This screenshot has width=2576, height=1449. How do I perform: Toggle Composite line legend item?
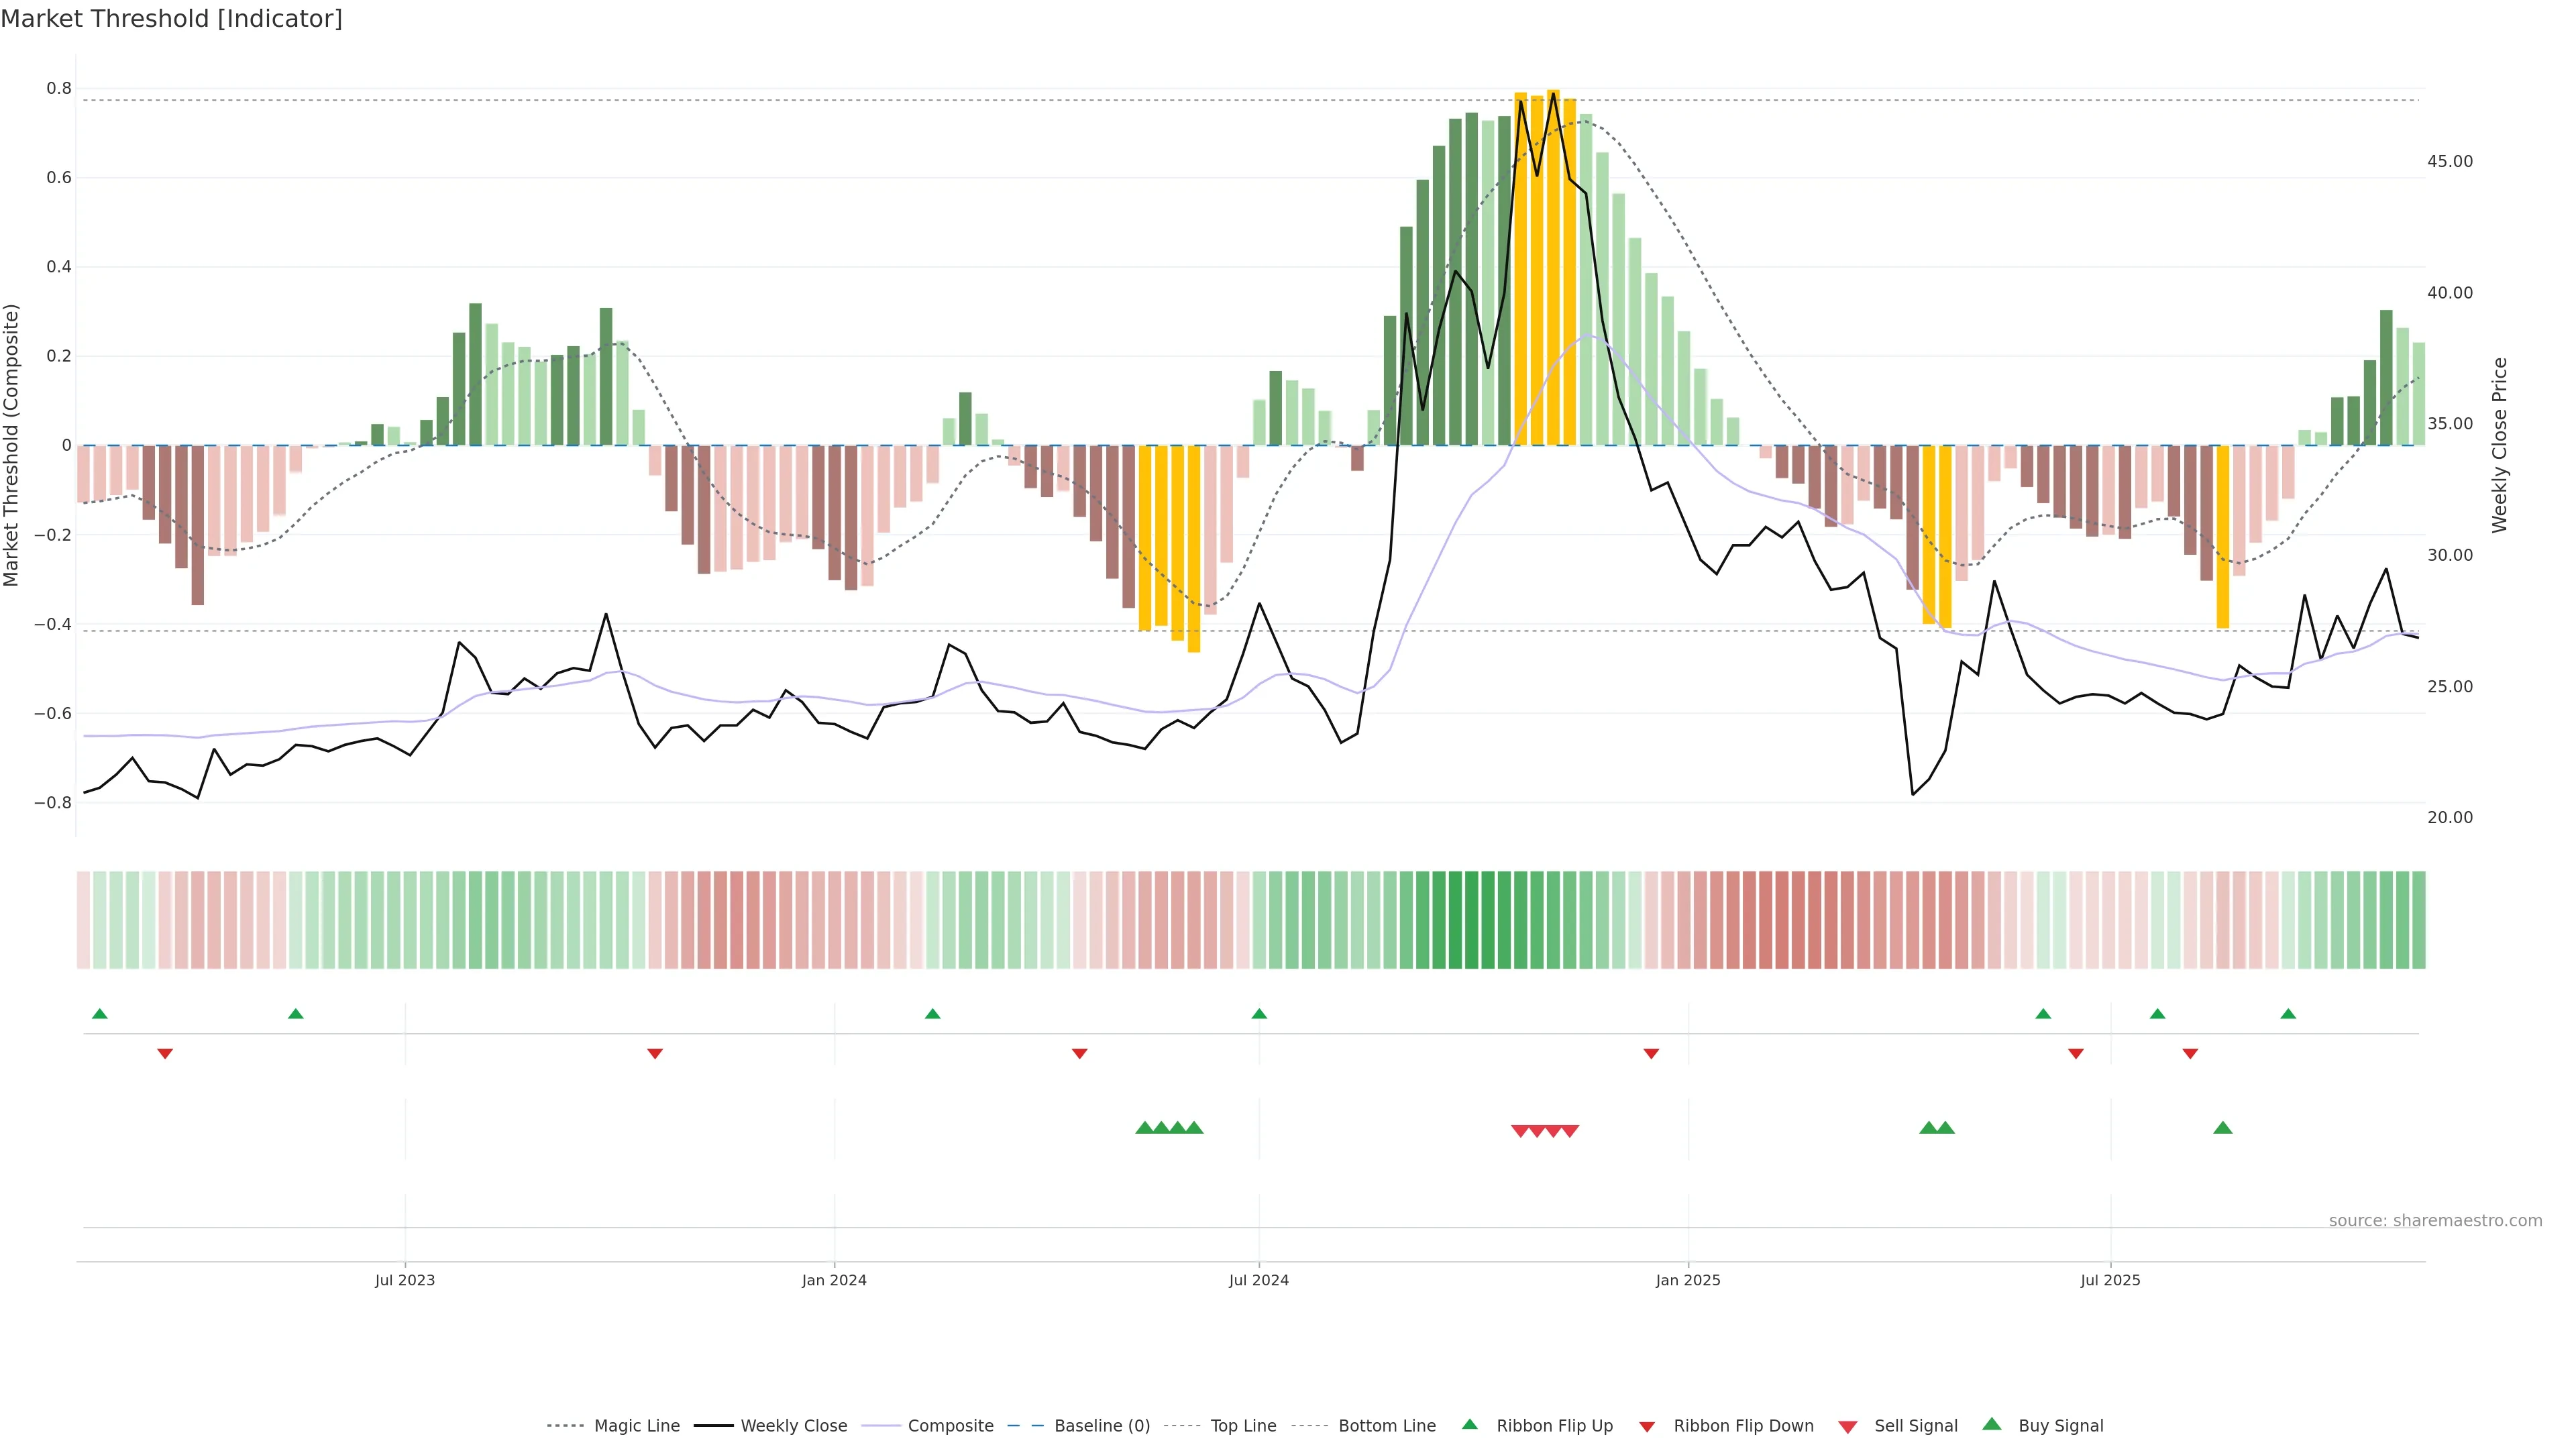pyautogui.click(x=950, y=1425)
